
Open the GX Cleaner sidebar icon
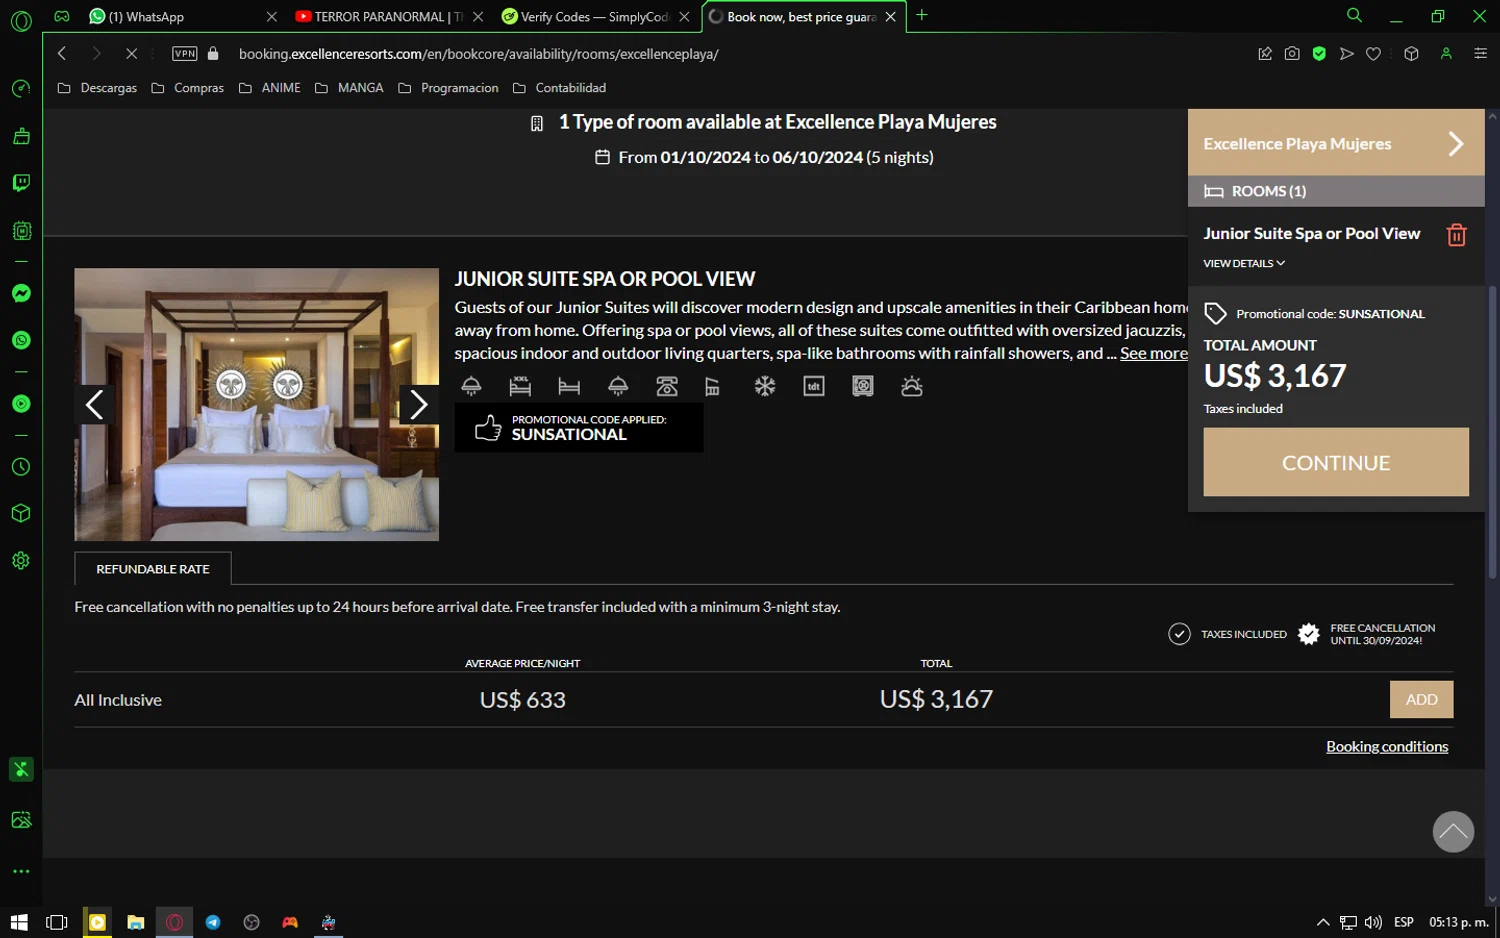tap(21, 136)
